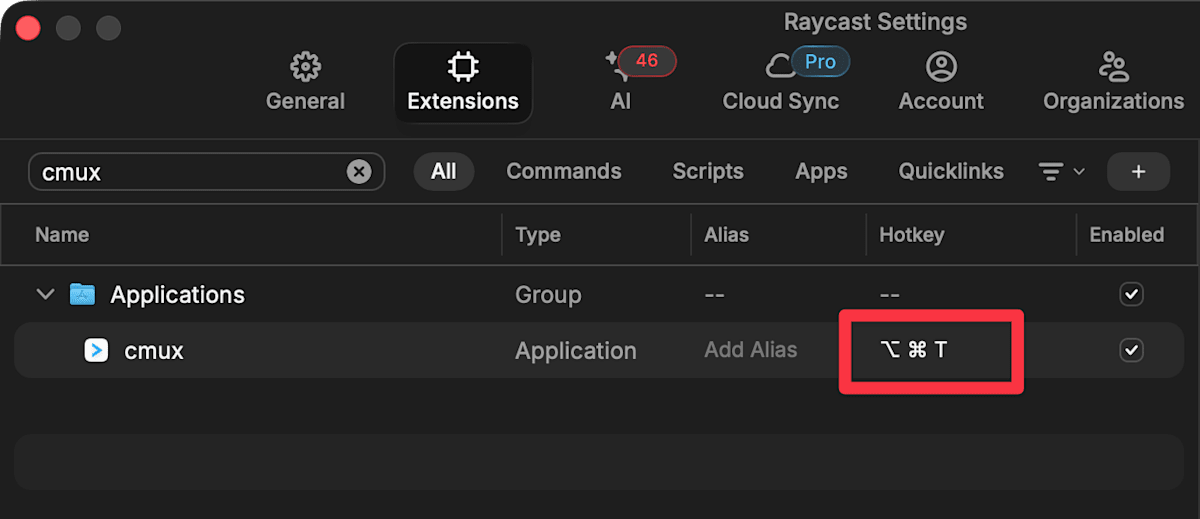
Task: Go to the Account tab
Action: [x=941, y=84]
